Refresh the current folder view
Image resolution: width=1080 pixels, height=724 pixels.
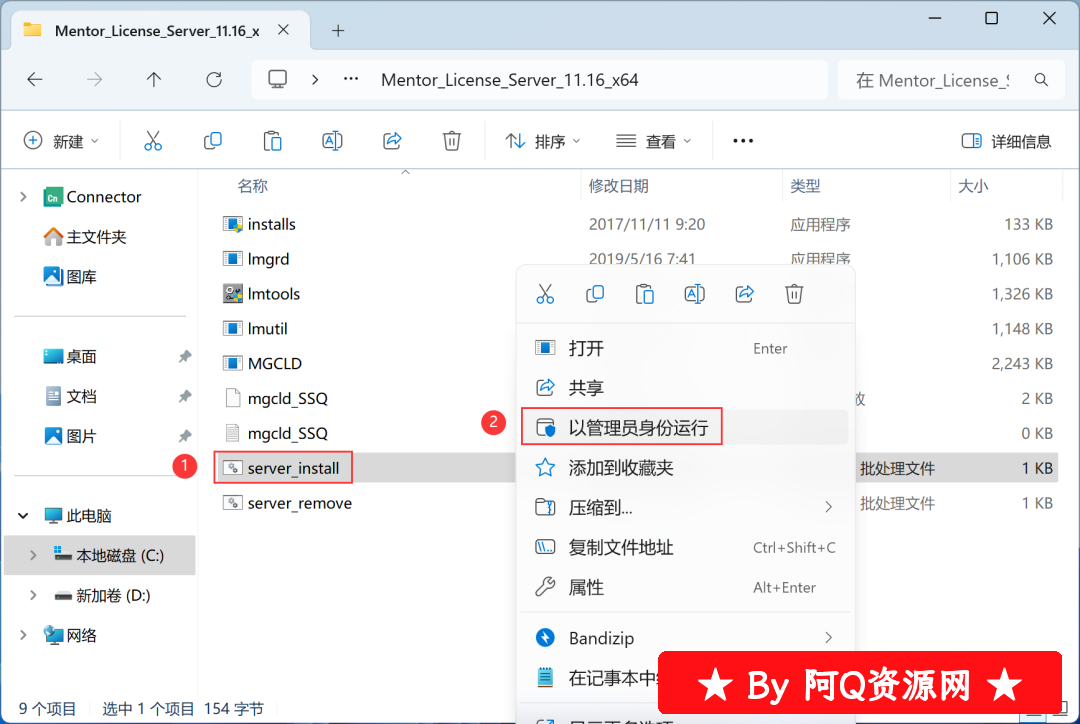(x=214, y=80)
